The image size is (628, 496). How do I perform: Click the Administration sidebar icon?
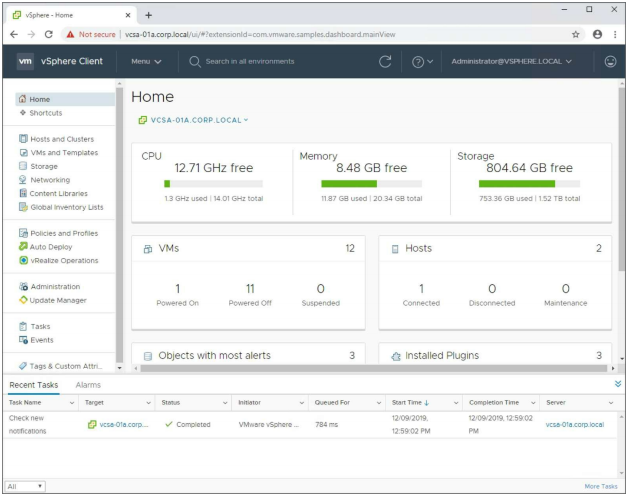coord(23,286)
